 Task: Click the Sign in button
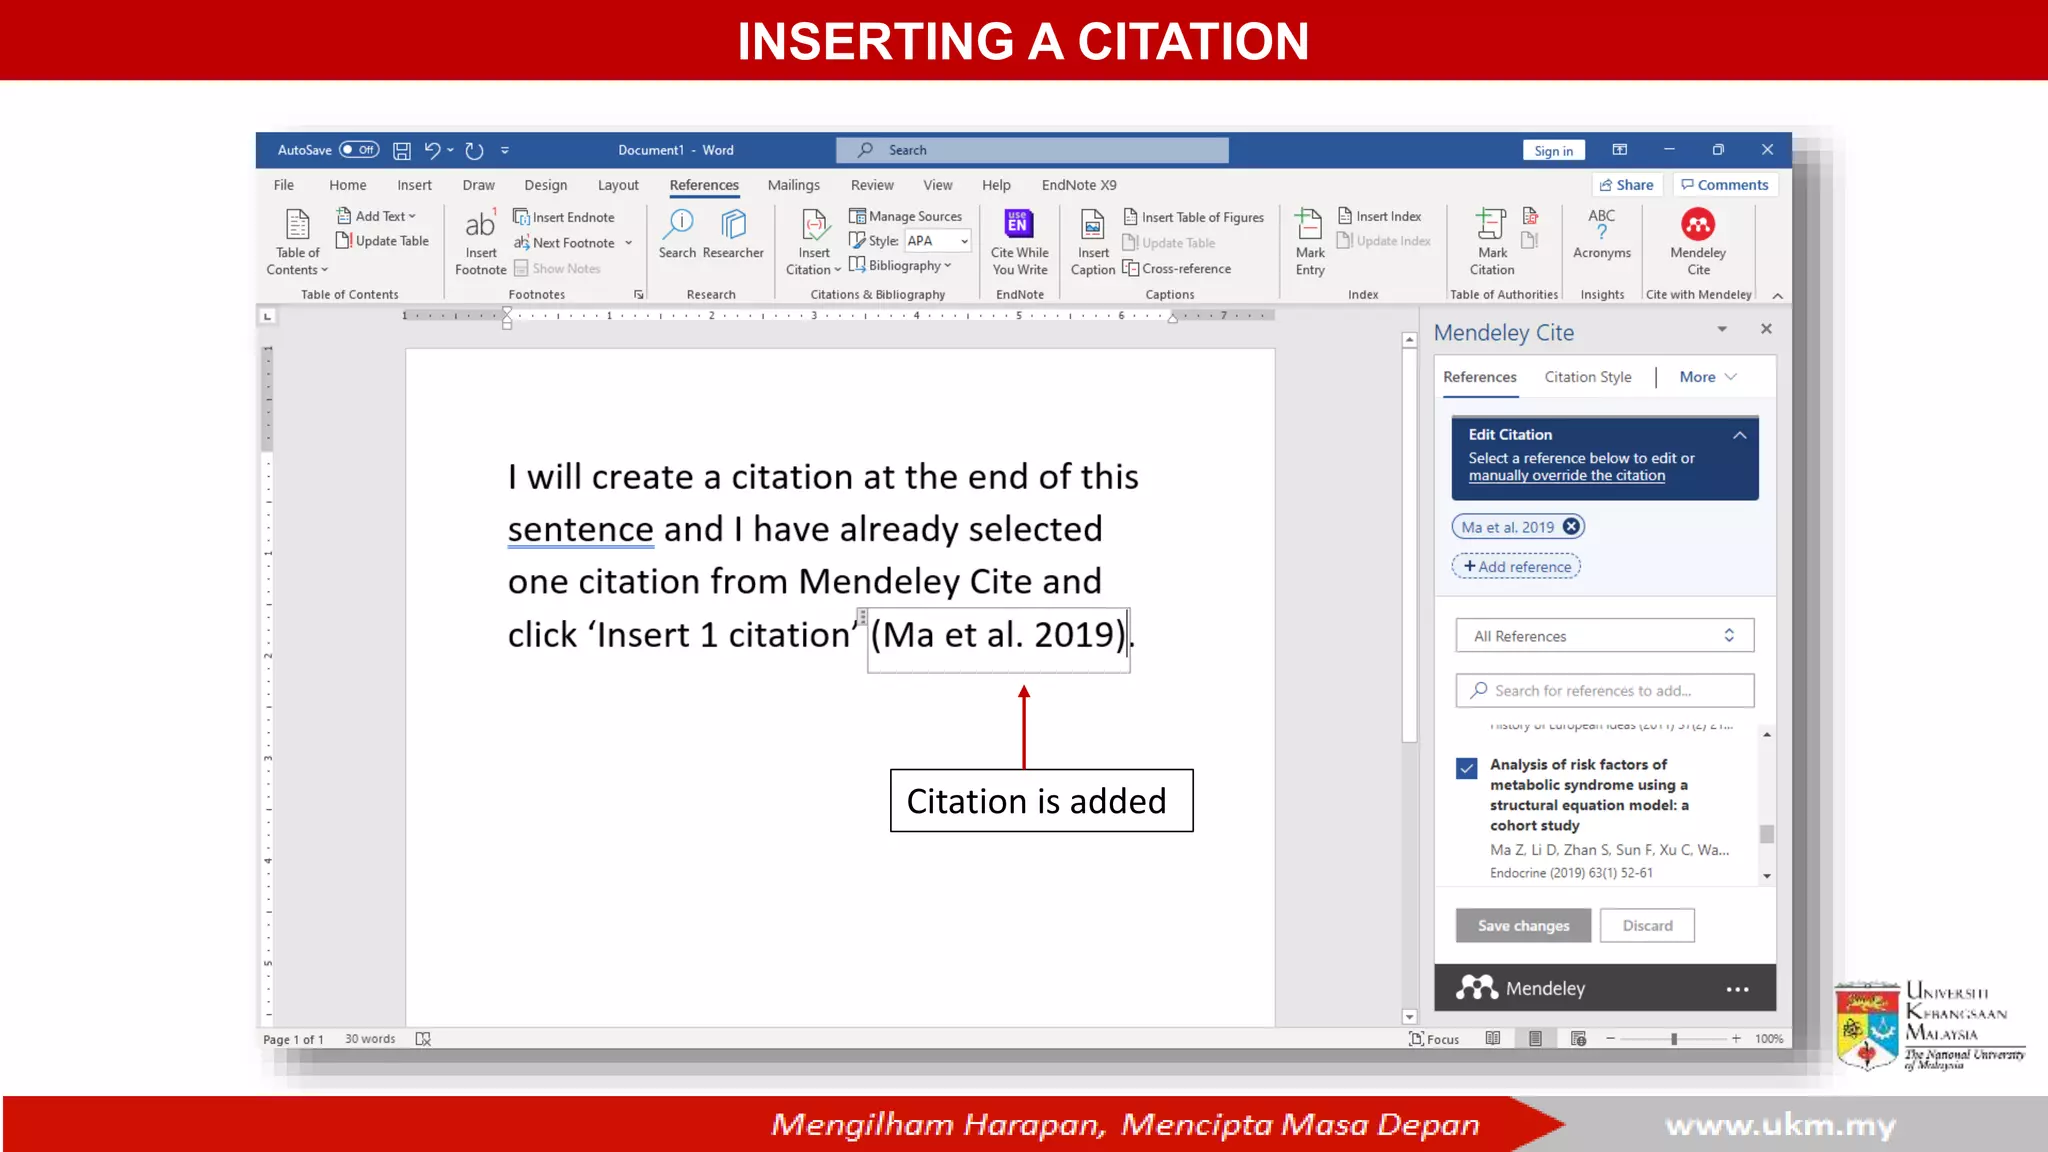click(1553, 151)
